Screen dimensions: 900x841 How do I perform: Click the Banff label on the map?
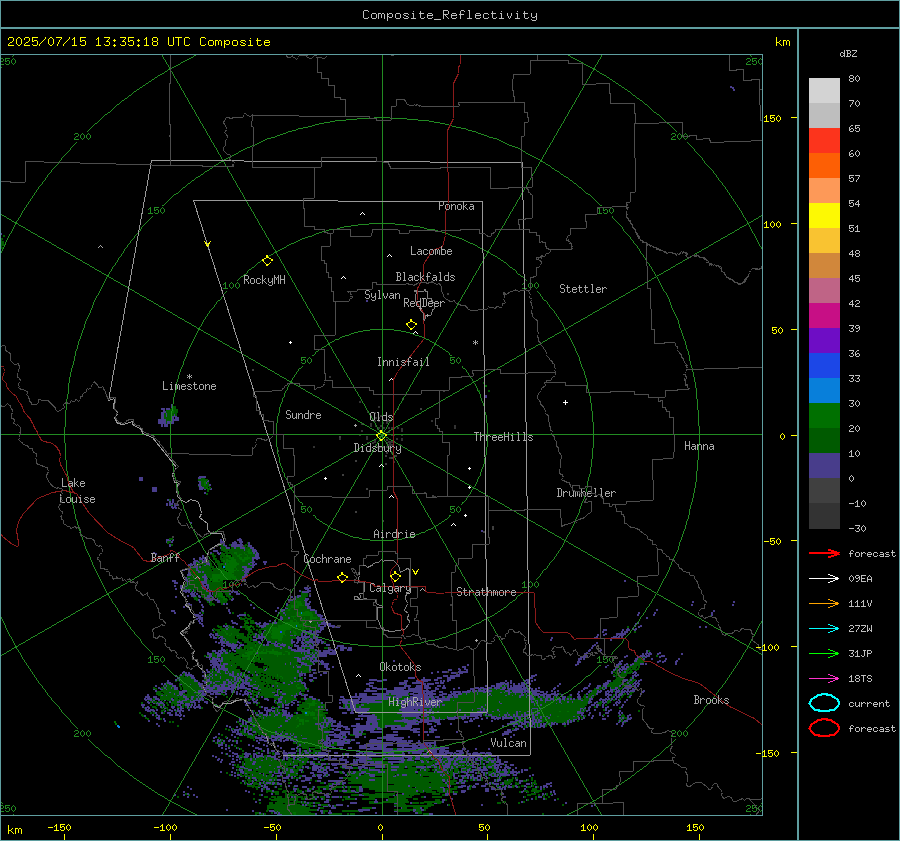click(165, 557)
